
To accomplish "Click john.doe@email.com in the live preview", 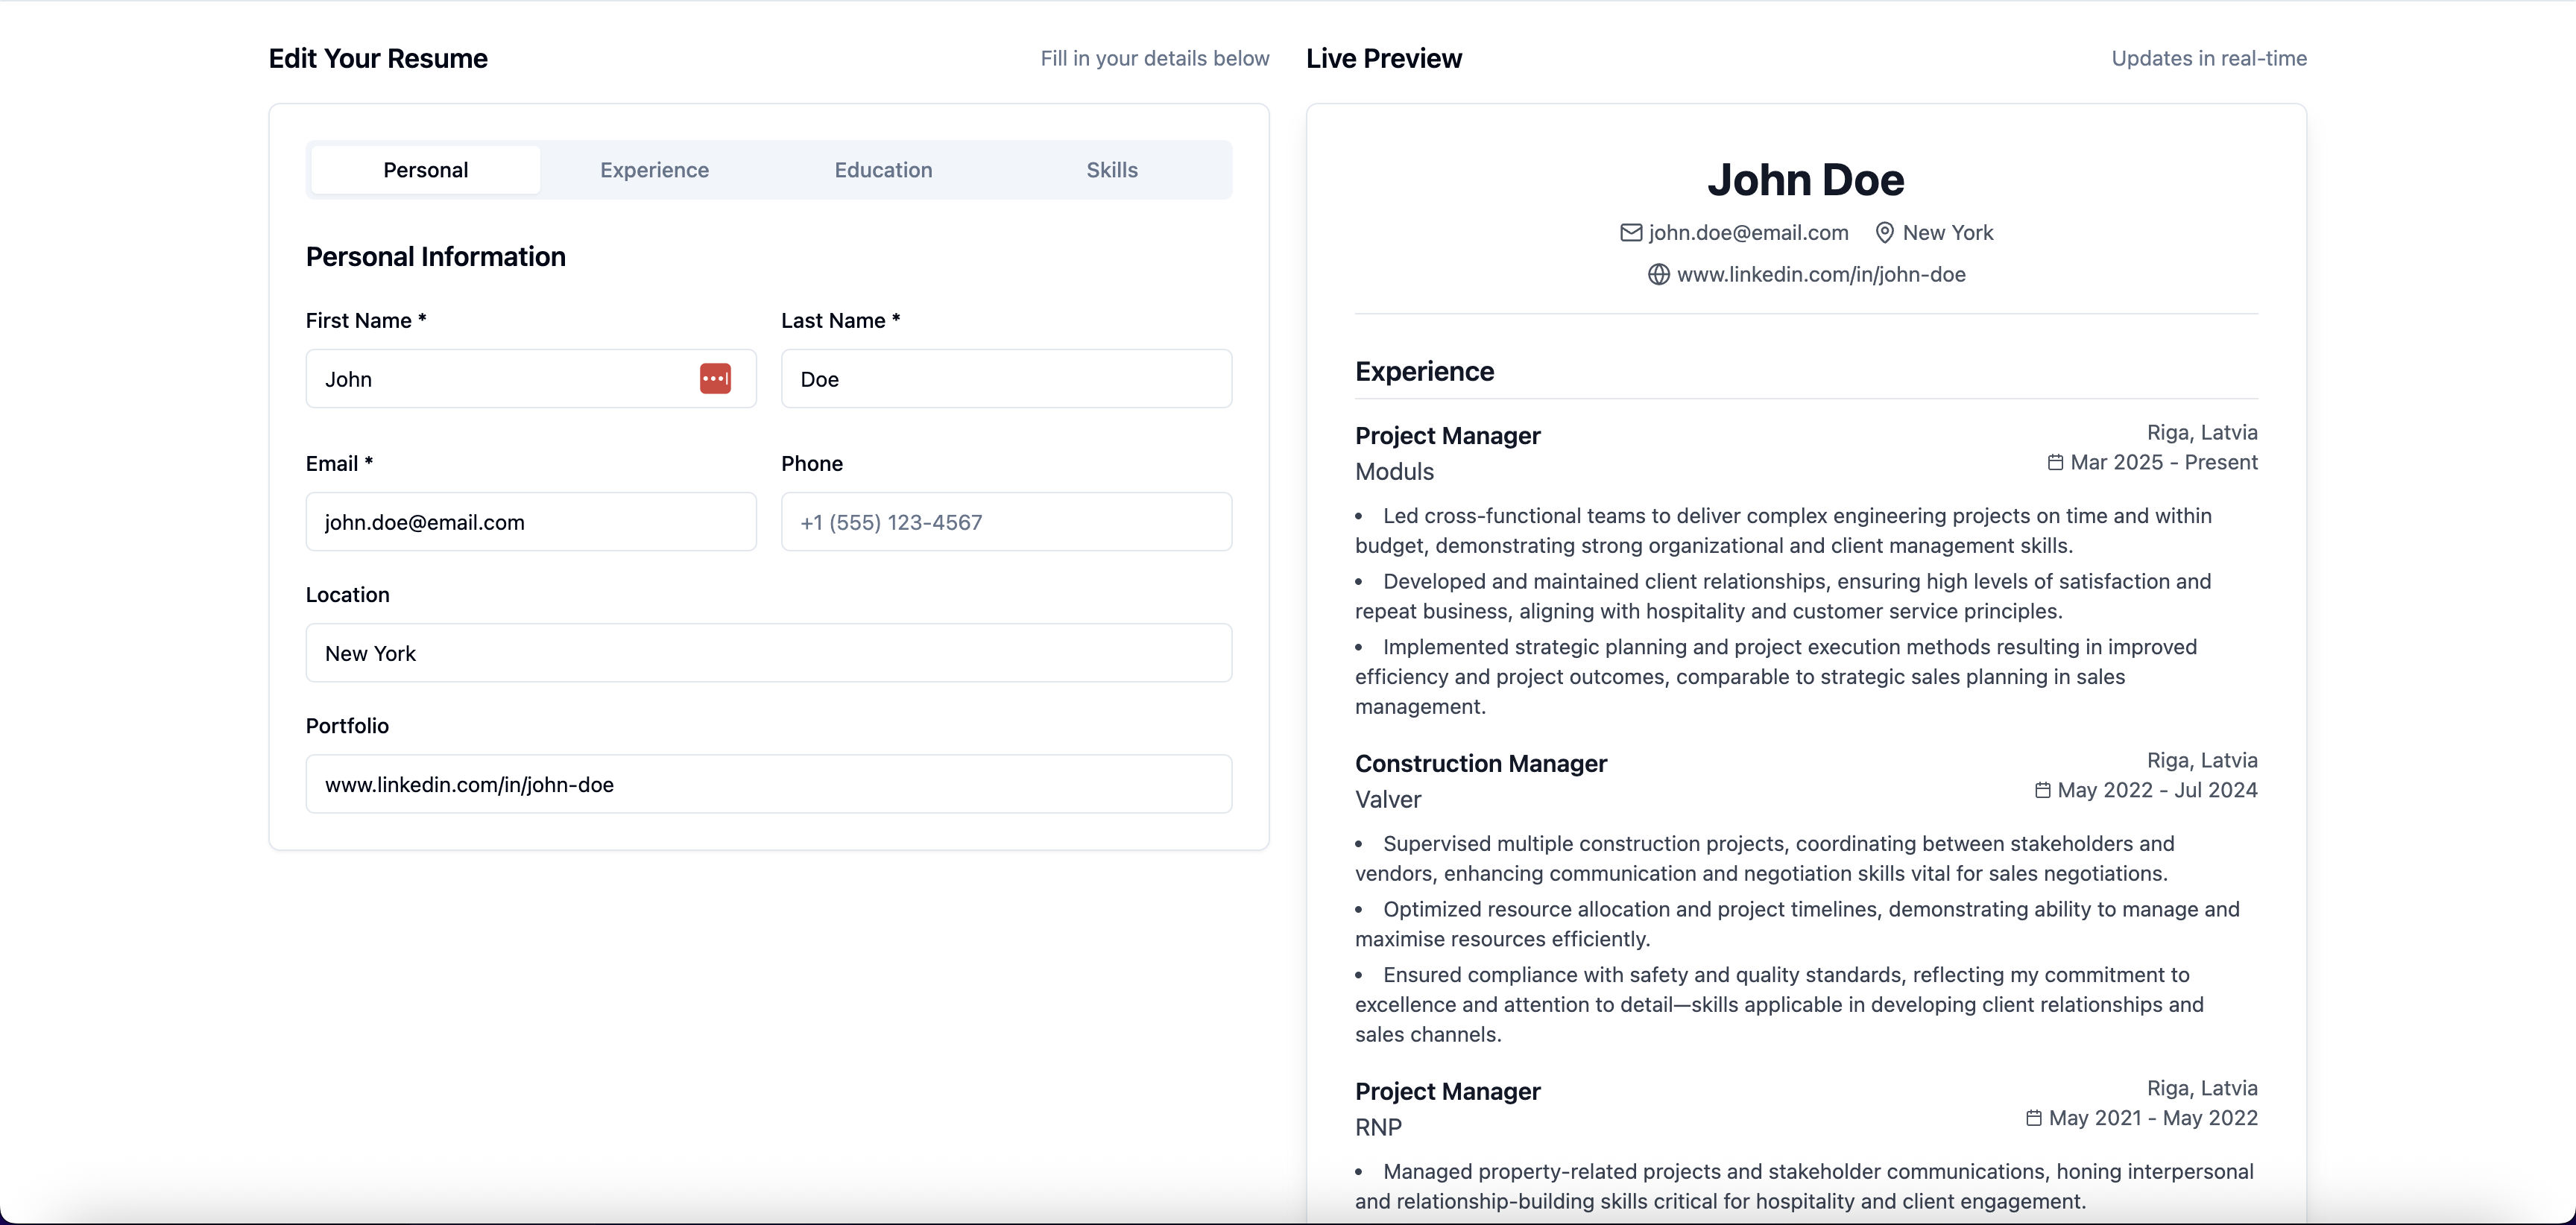I will pos(1749,232).
